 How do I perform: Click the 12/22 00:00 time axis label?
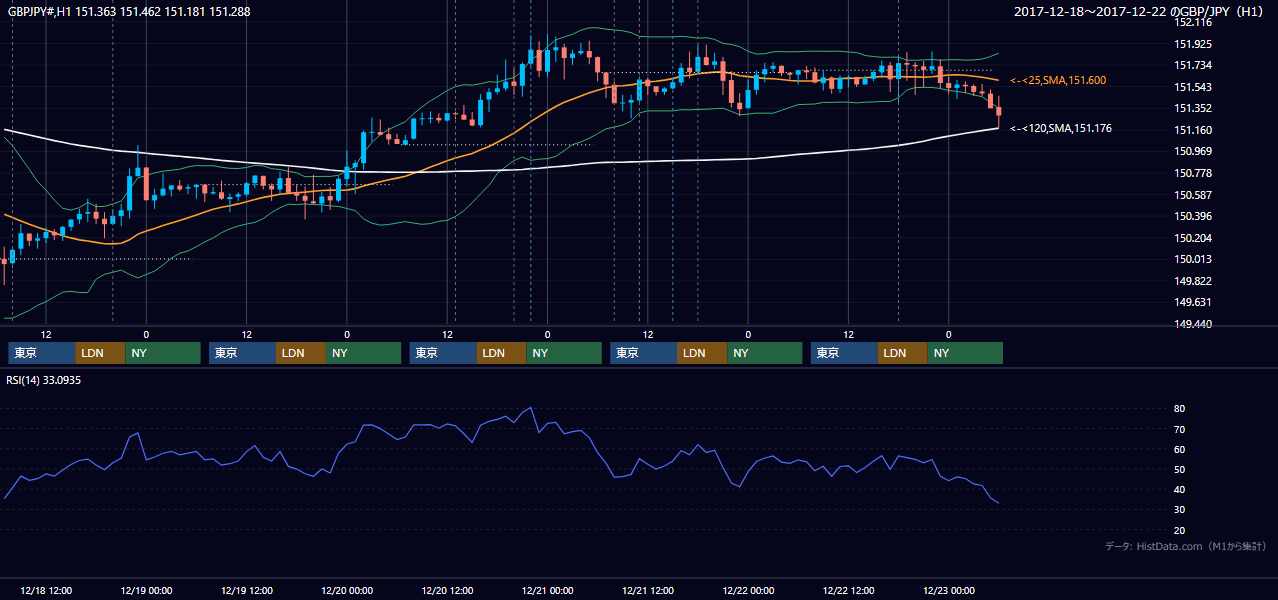tap(748, 590)
